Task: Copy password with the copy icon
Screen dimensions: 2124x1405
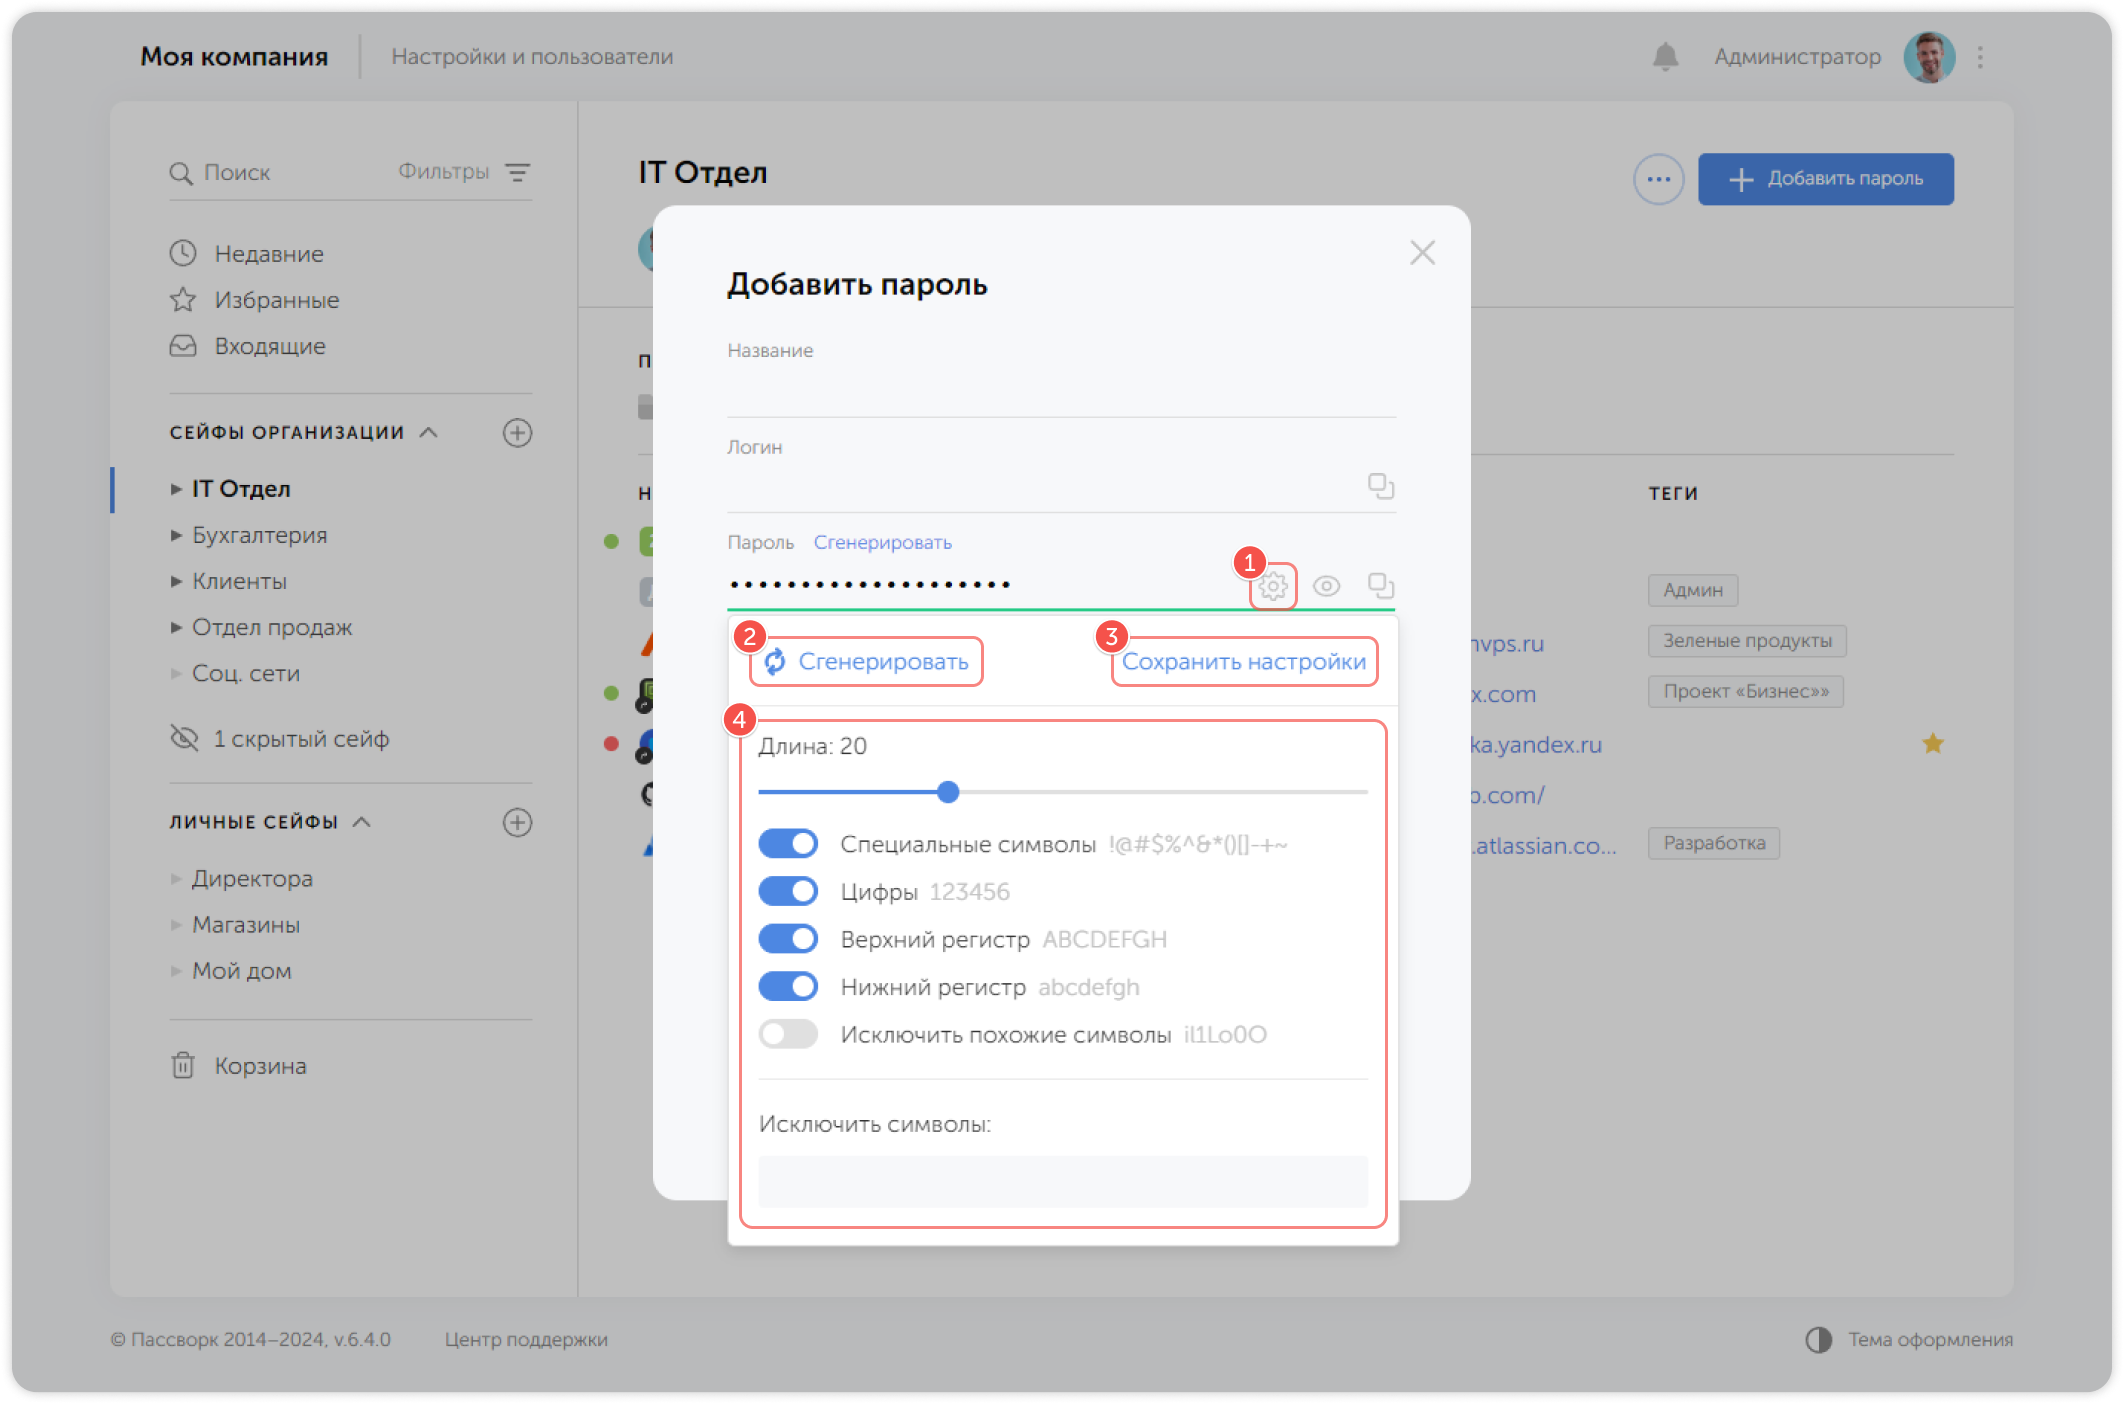Action: (x=1380, y=585)
